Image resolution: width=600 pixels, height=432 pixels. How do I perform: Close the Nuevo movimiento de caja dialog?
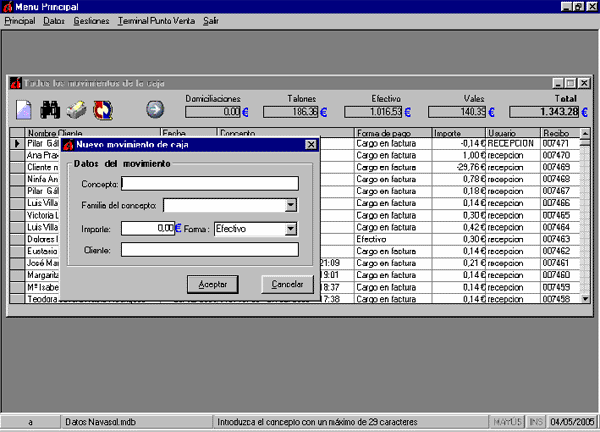coord(311,146)
